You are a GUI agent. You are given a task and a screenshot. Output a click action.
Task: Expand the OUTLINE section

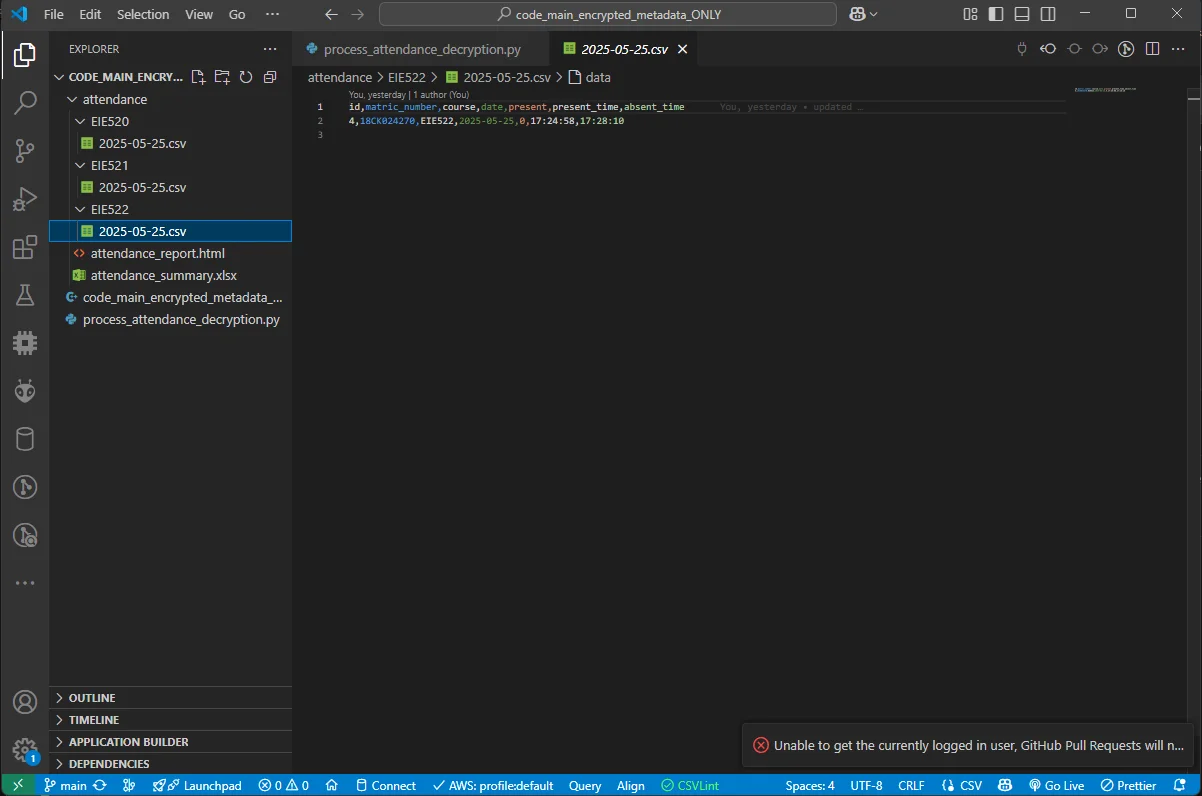92,698
